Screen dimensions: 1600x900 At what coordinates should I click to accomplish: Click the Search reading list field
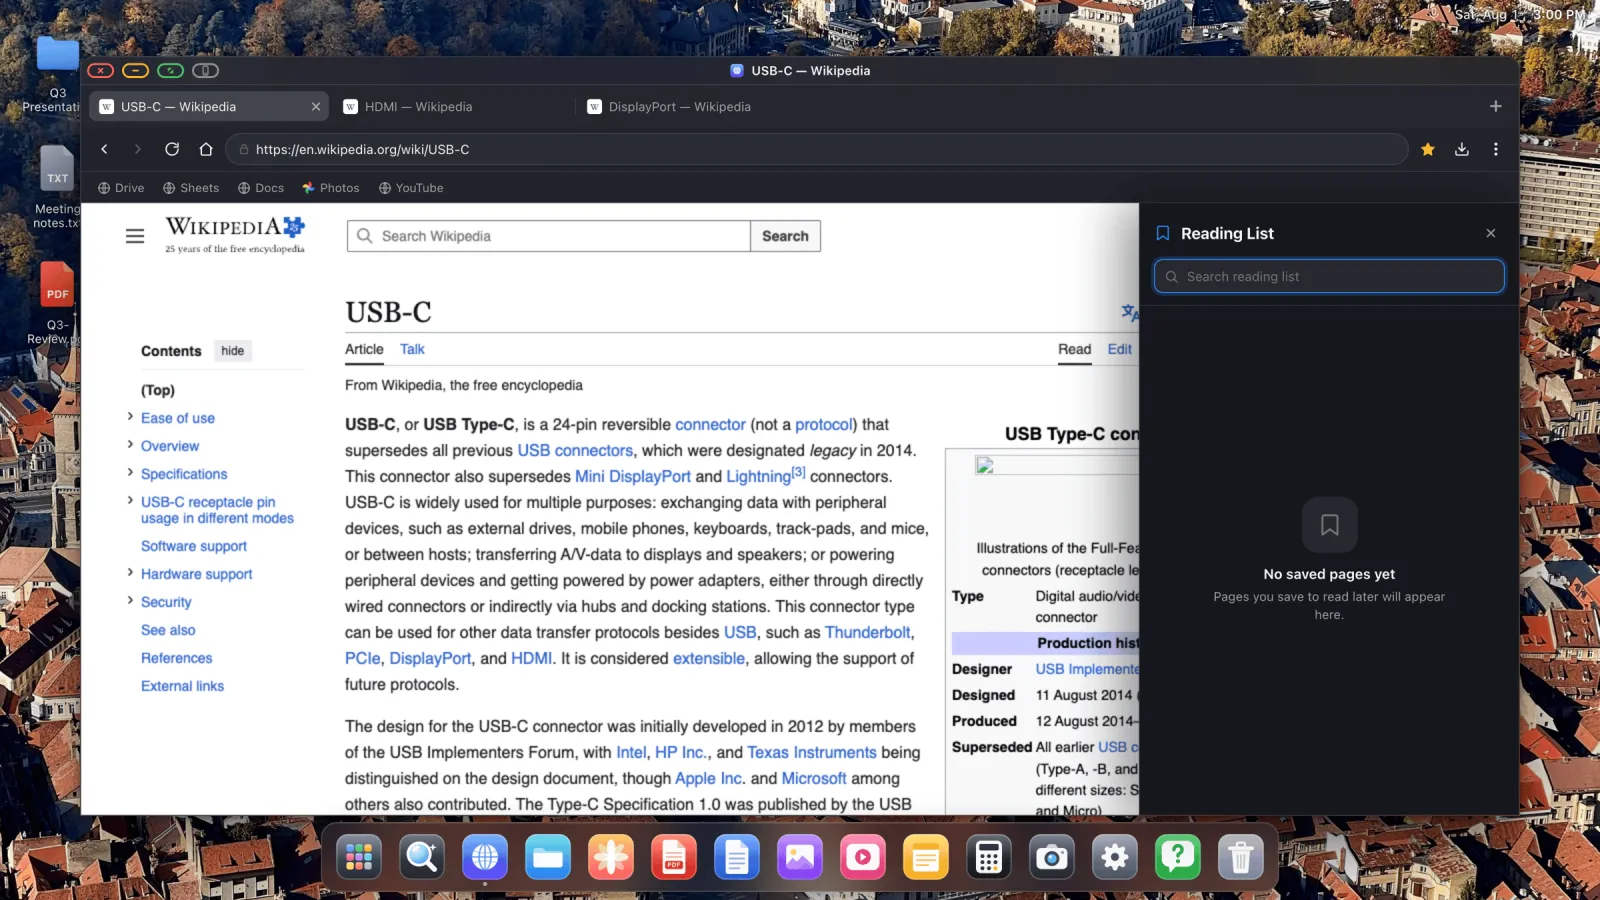click(x=1329, y=277)
